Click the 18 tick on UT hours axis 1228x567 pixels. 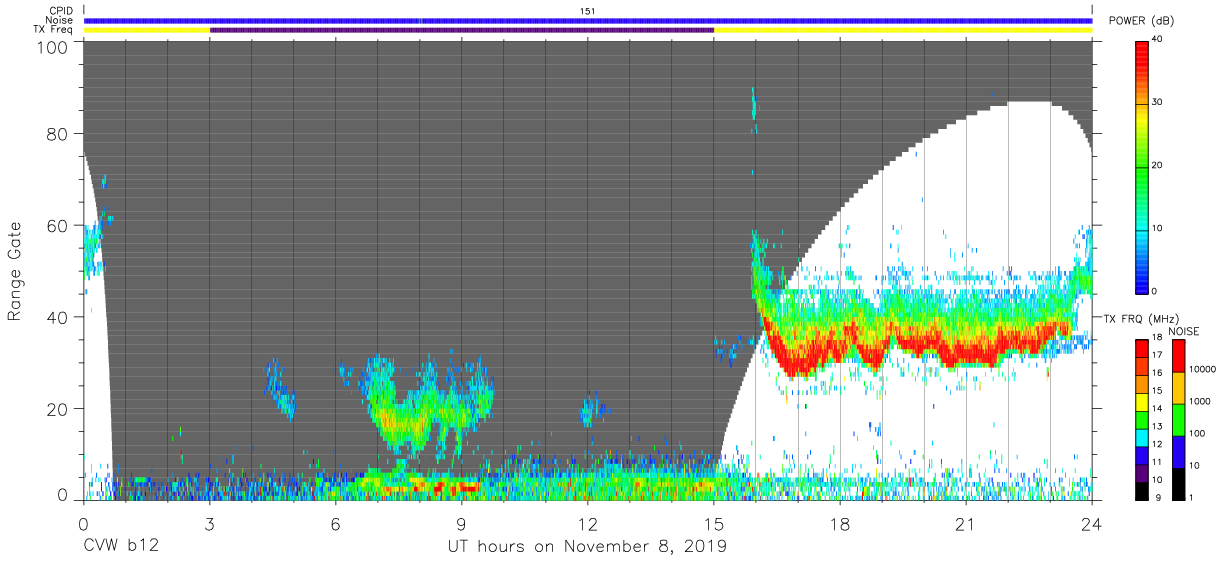[x=840, y=524]
